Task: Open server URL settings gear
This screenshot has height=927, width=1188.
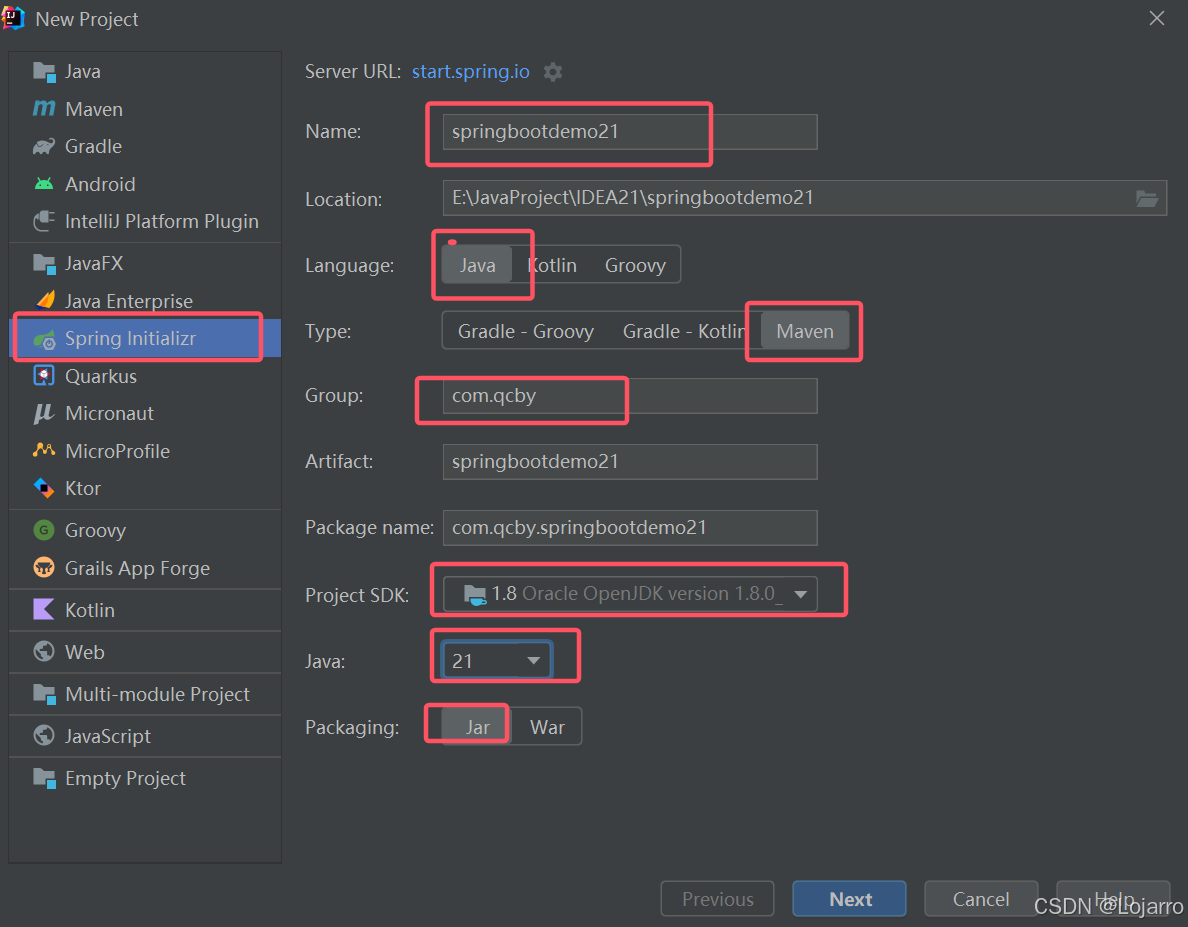Action: 553,72
